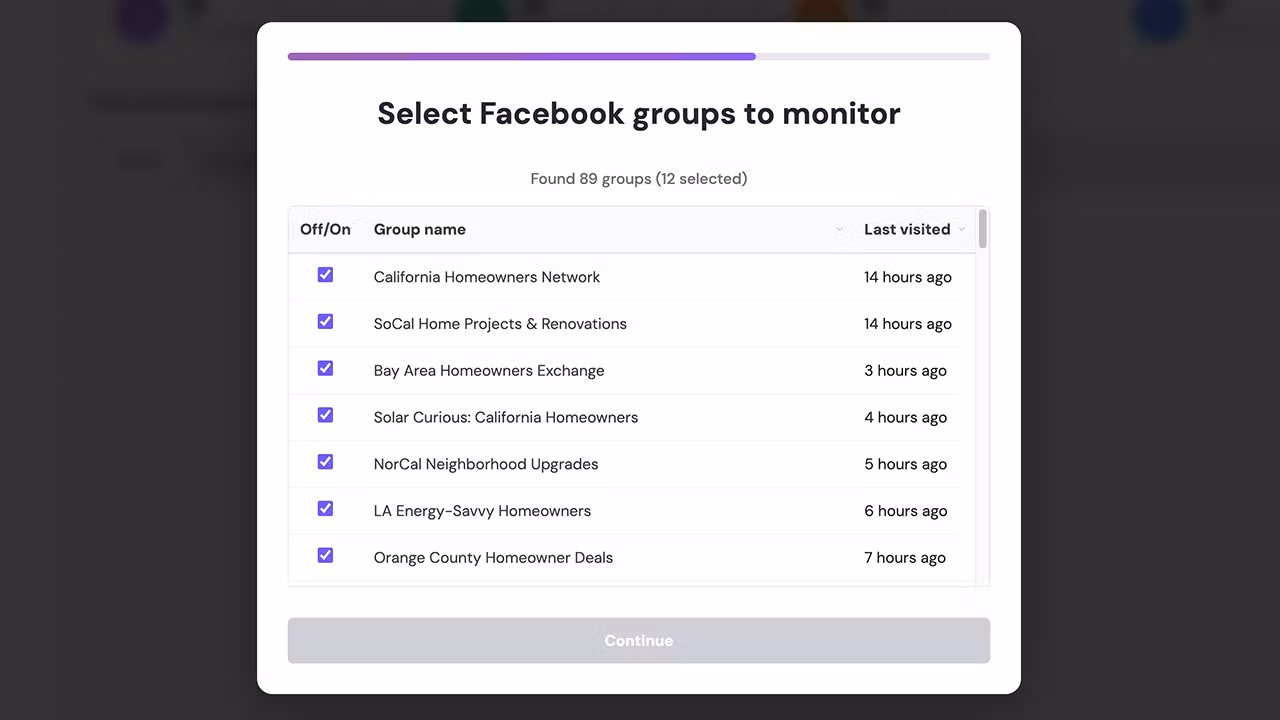Image resolution: width=1280 pixels, height=720 pixels.
Task: Uncheck California Homeowners Network checkbox
Action: click(x=325, y=275)
